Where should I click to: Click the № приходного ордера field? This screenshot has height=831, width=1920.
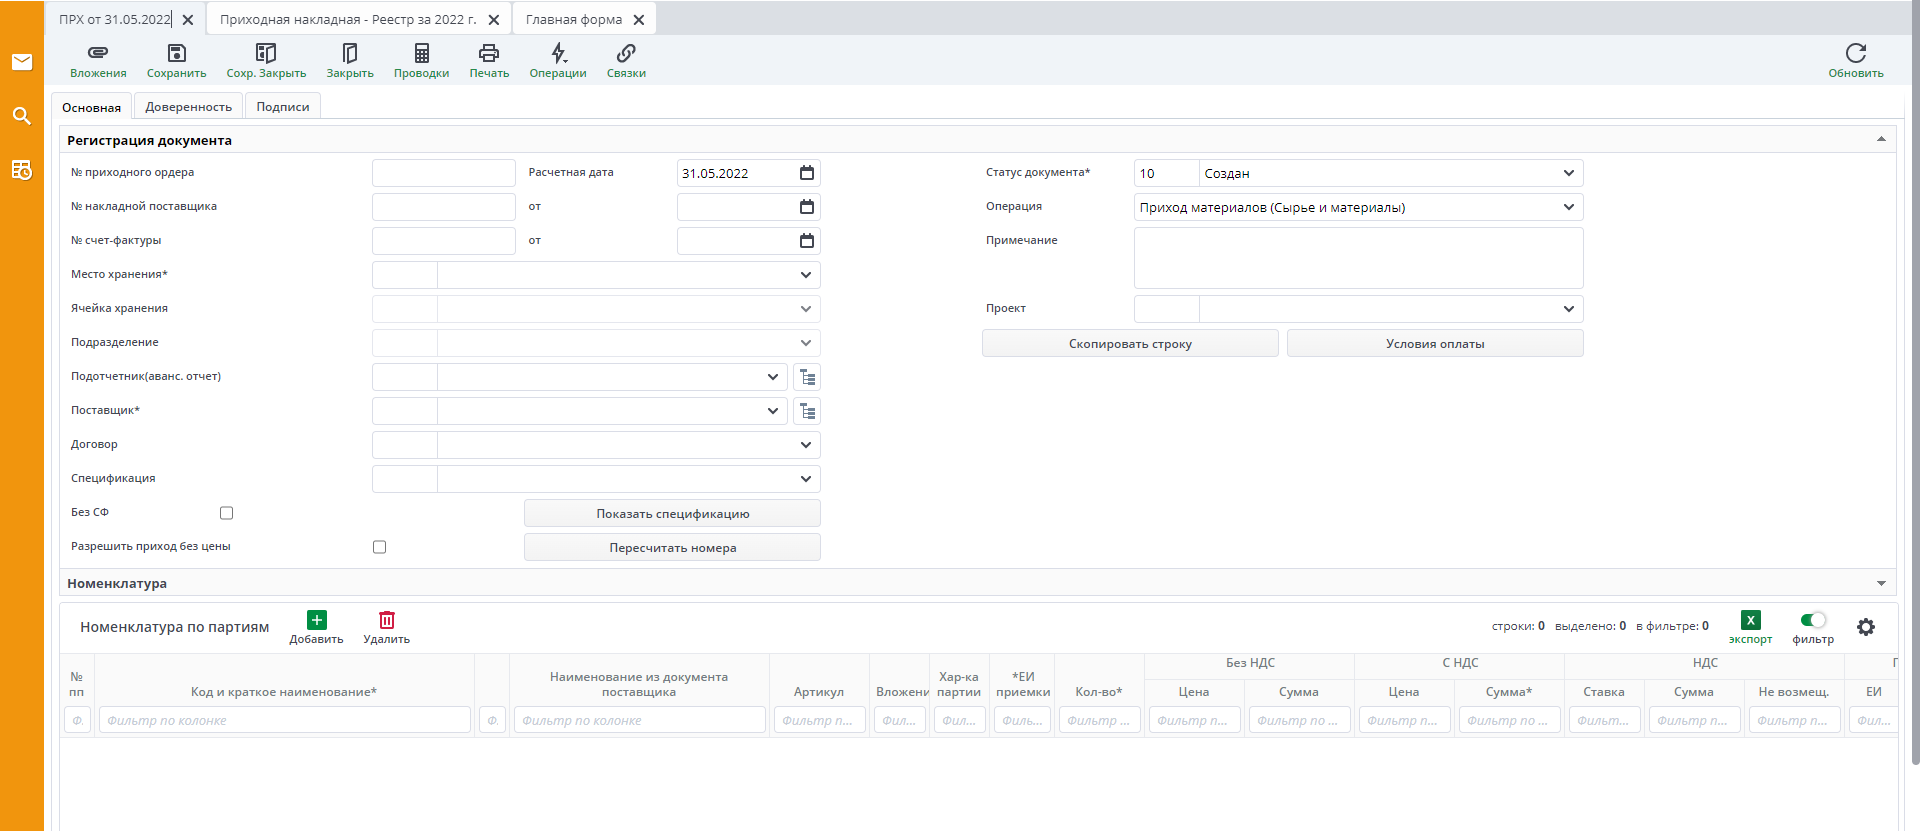click(x=443, y=173)
